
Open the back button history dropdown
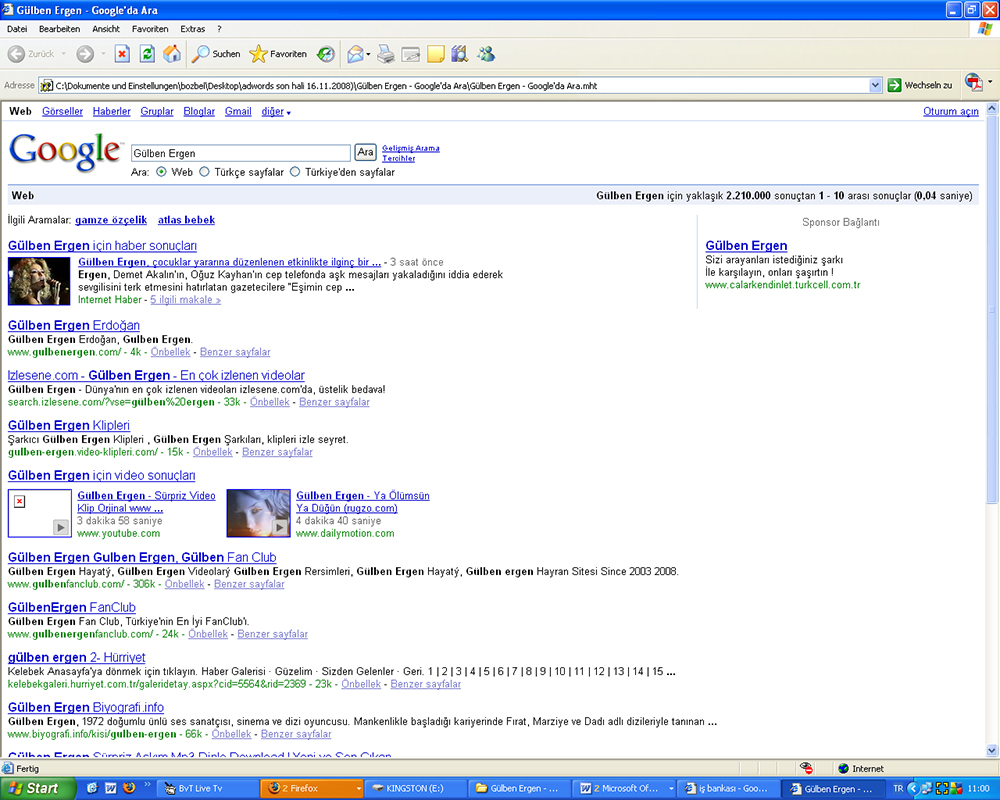(x=63, y=54)
